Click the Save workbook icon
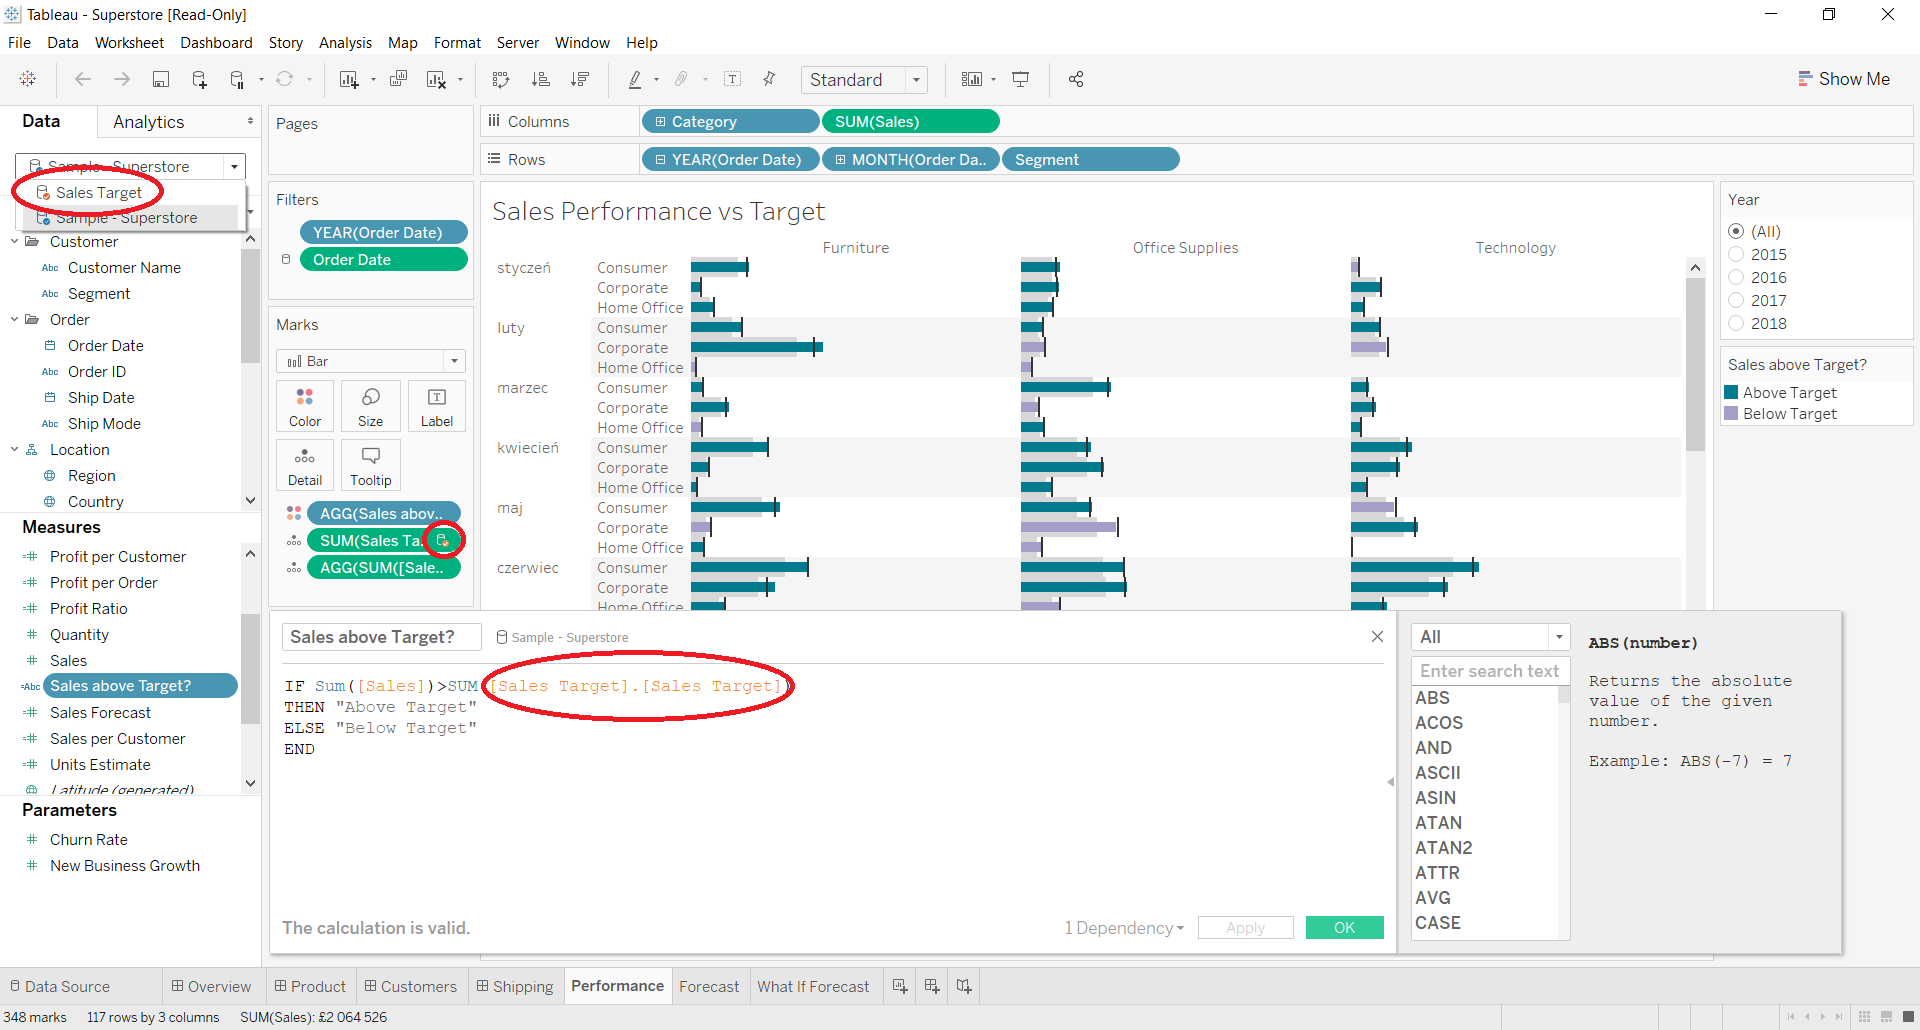Image resolution: width=1920 pixels, height=1030 pixels. (160, 80)
